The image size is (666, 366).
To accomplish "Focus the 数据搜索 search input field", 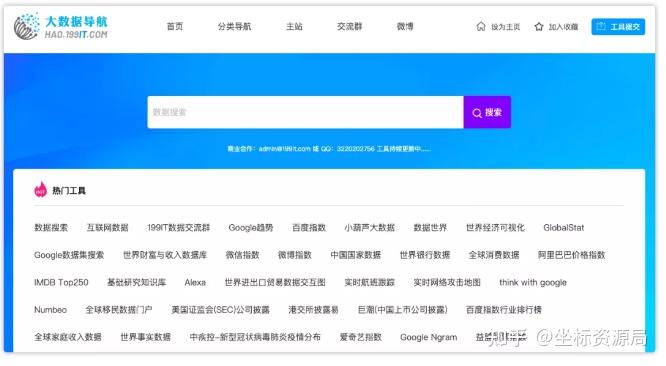I will pyautogui.click(x=305, y=112).
